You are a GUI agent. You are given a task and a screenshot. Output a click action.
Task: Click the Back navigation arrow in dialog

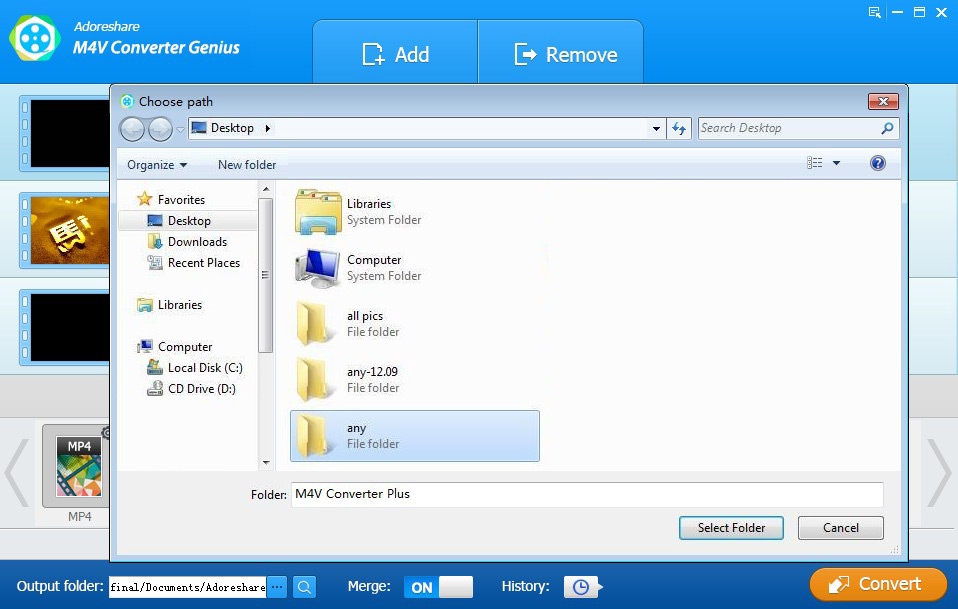132,129
